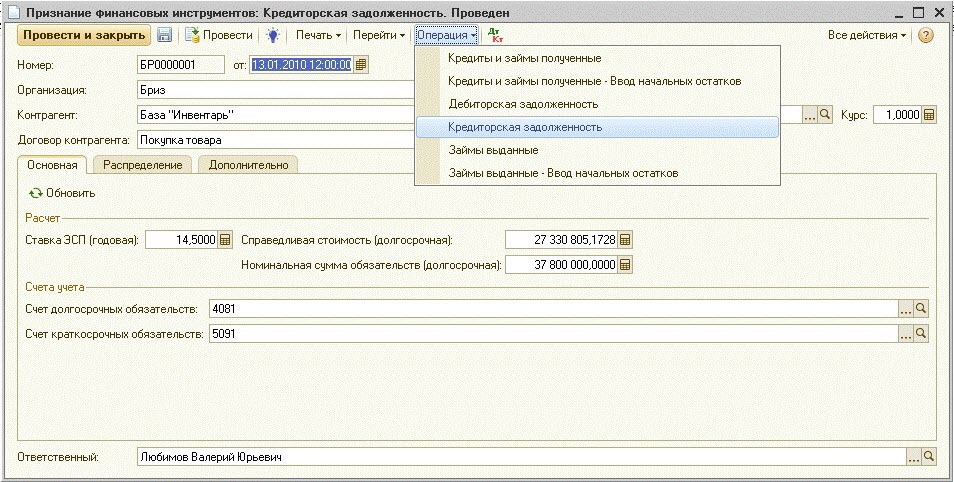Image resolution: width=954 pixels, height=482 pixels.
Task: Click the help question mark icon
Action: tap(925, 35)
